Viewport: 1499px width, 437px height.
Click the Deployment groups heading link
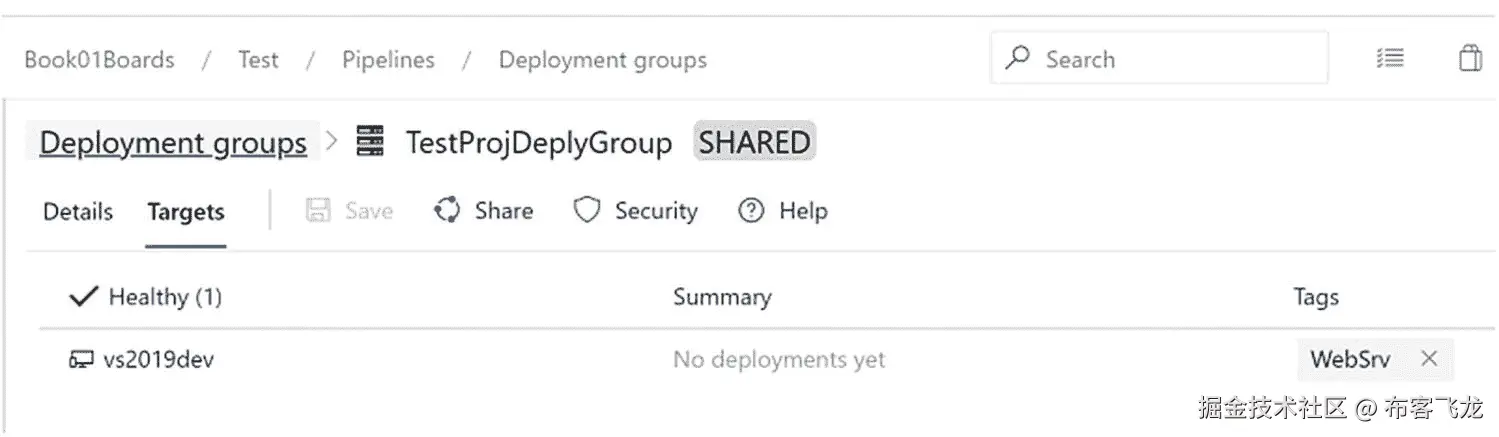[173, 143]
